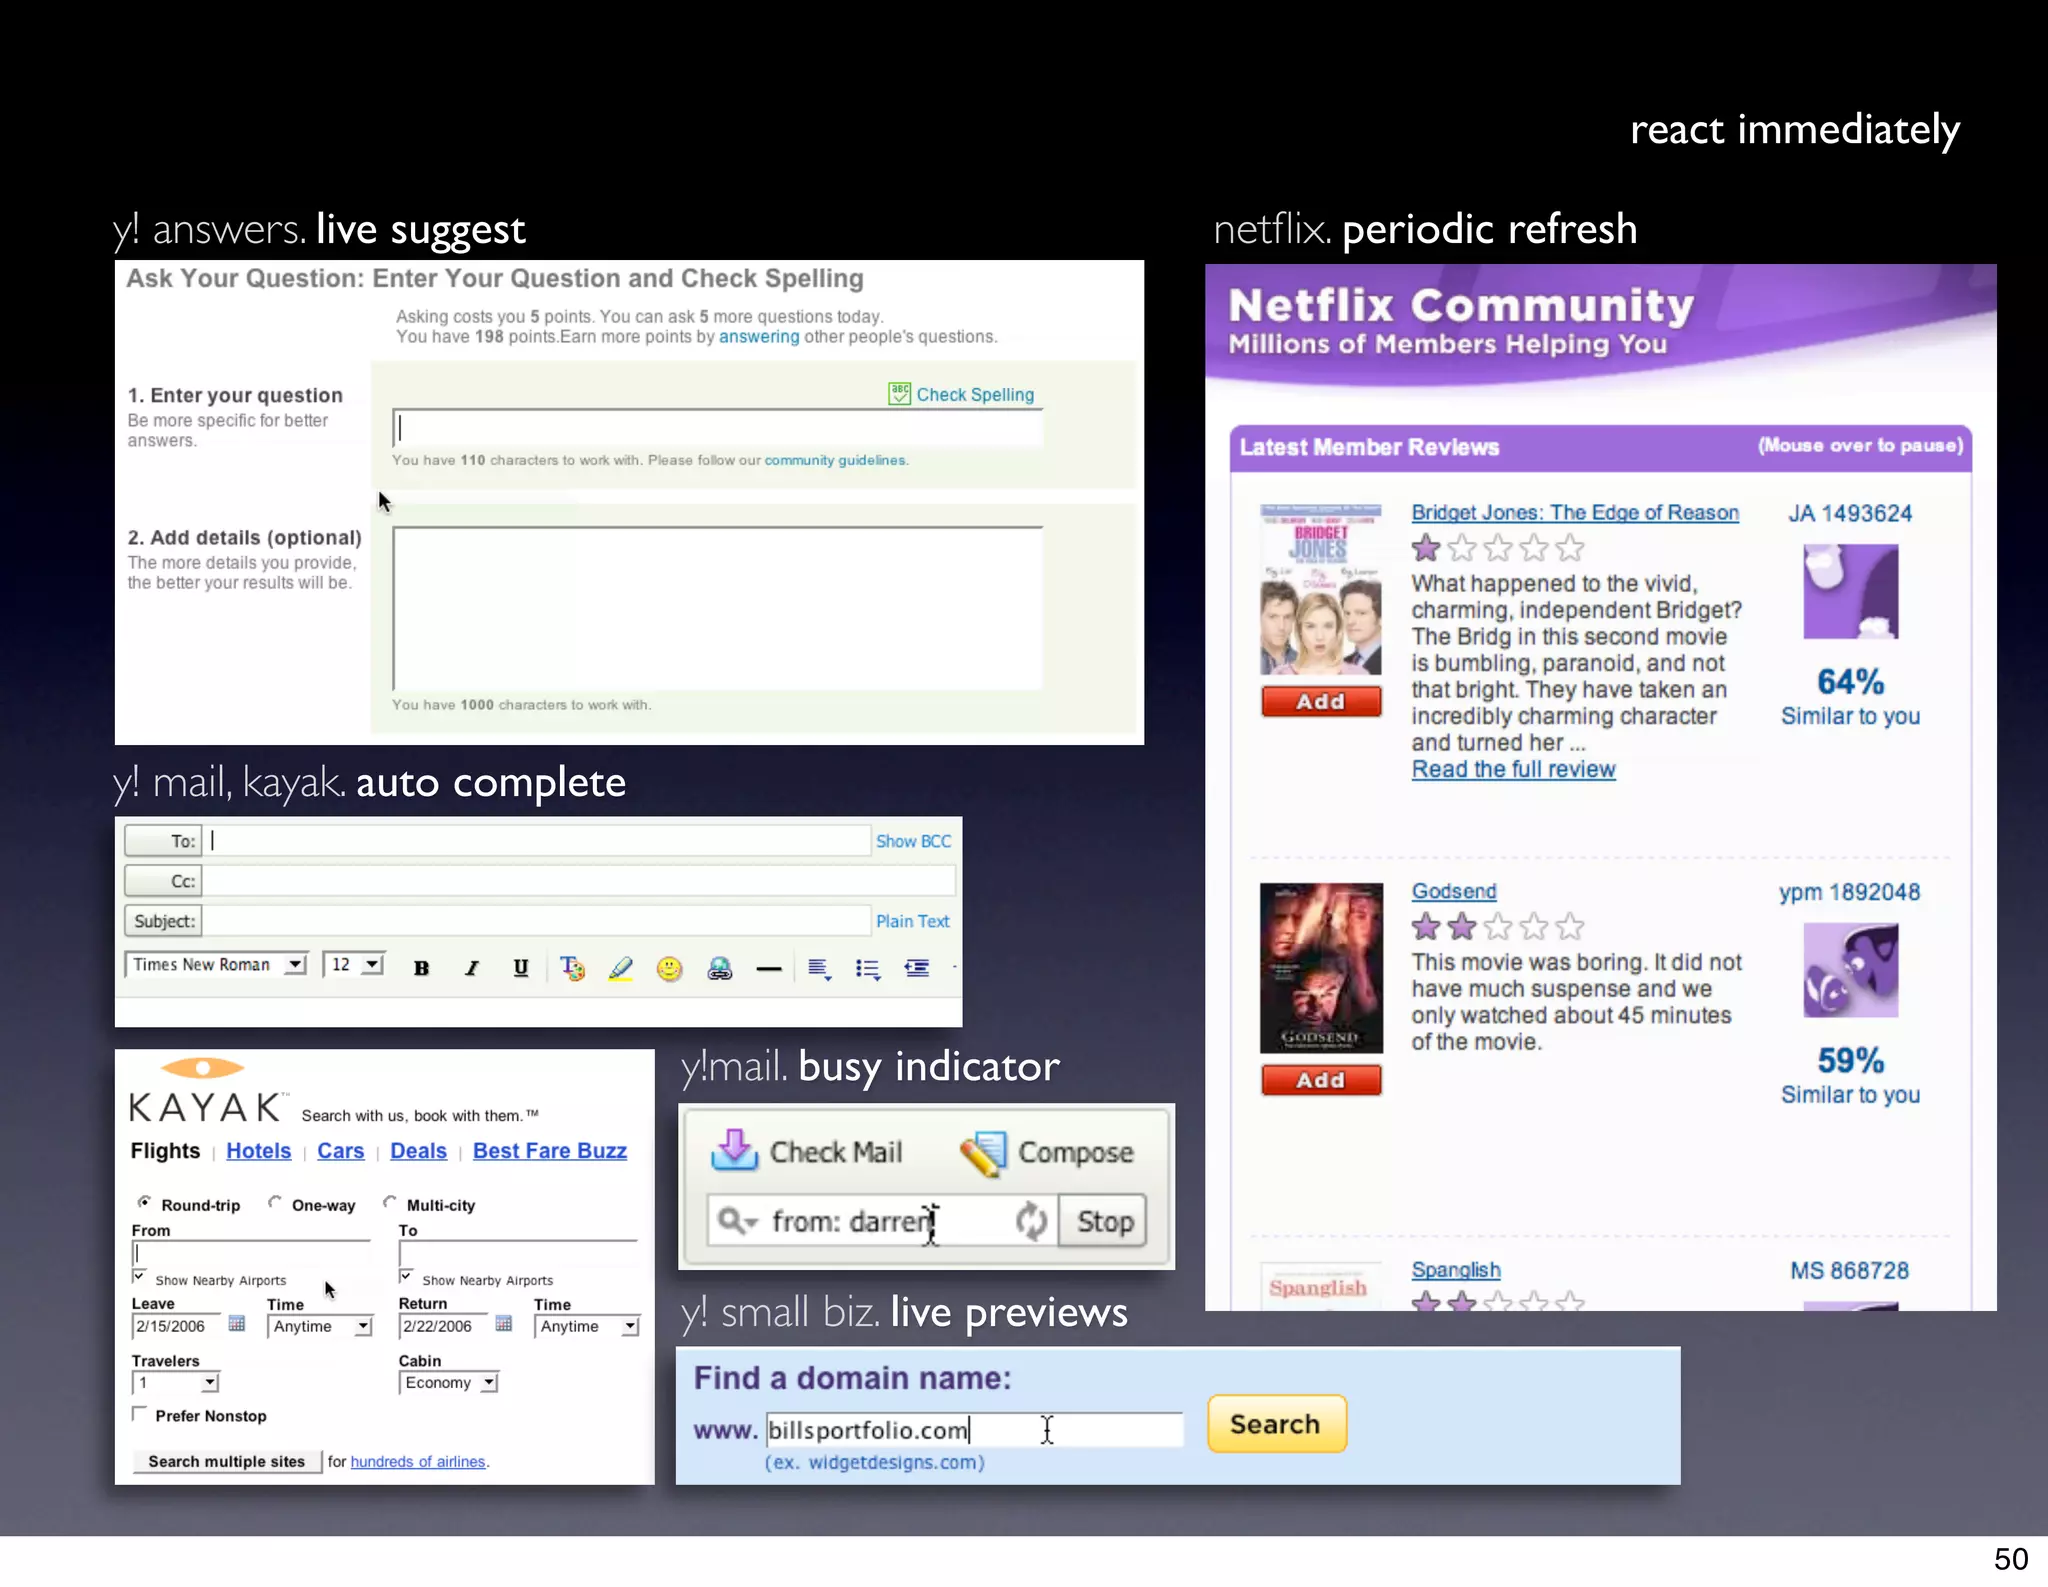Select the Round-trip option
Image resolution: width=2048 pixels, height=1587 pixels.
point(145,1202)
